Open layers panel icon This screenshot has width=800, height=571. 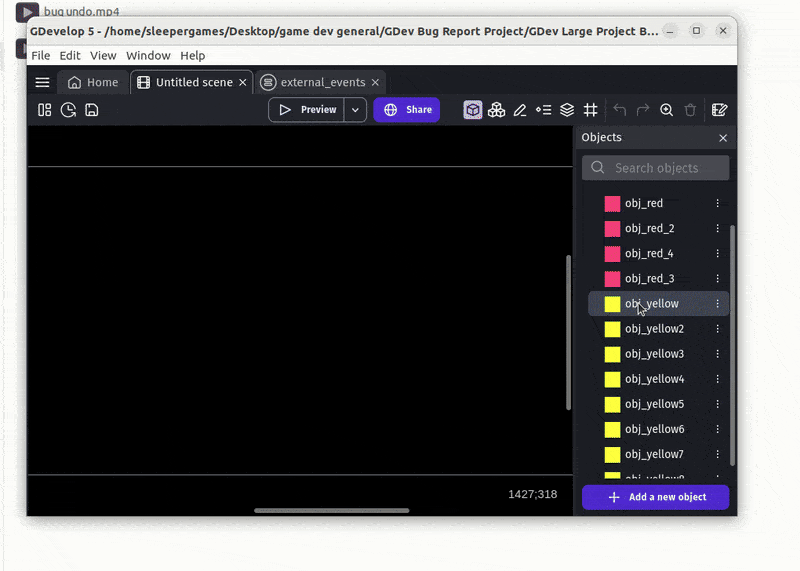pos(567,110)
